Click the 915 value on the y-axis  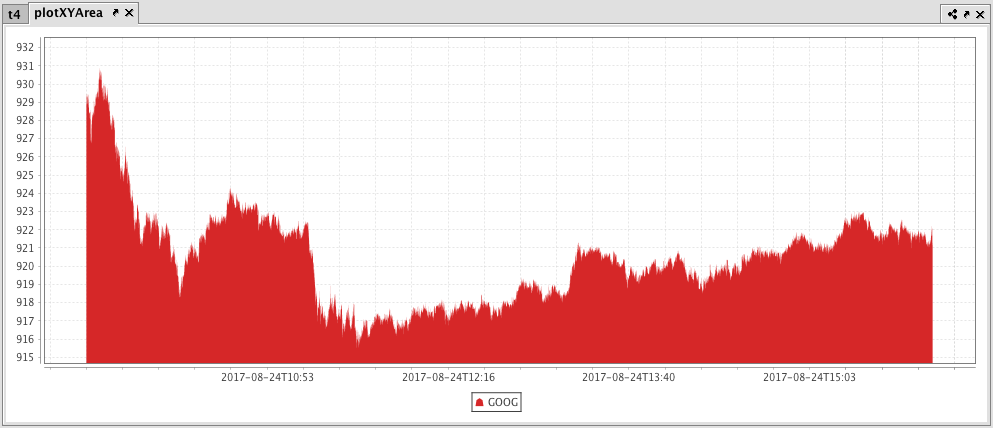25,357
